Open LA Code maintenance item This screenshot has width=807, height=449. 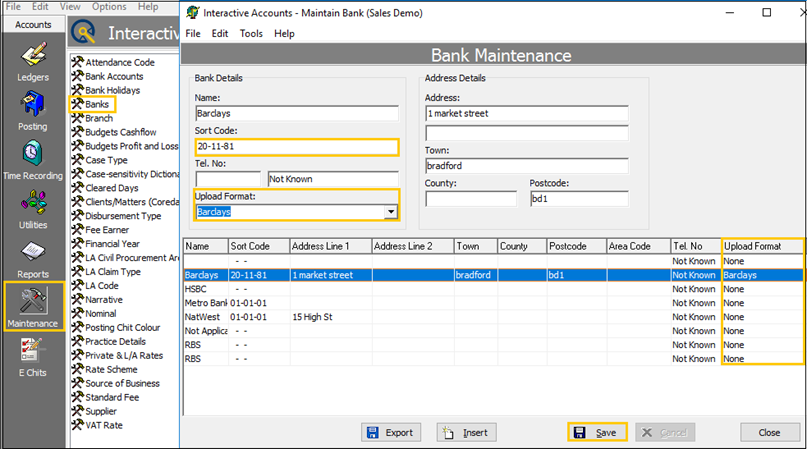pos(102,285)
